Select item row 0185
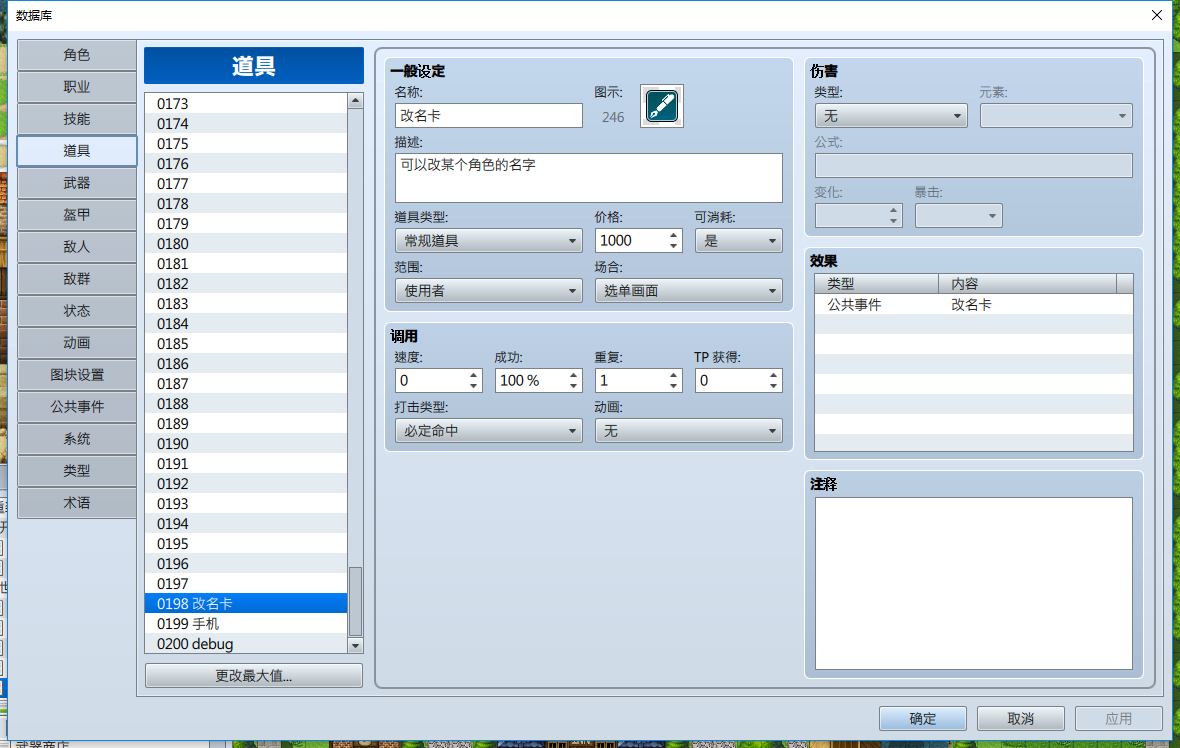The image size is (1180, 748). pos(246,344)
